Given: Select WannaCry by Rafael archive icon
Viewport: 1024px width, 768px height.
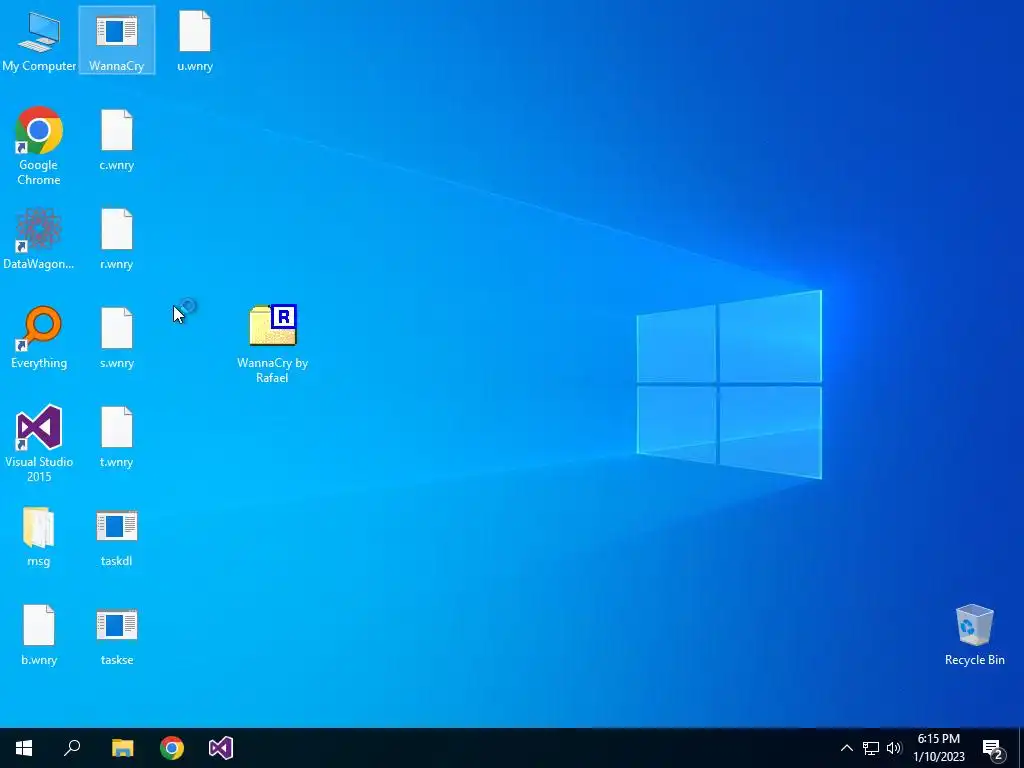Looking at the screenshot, I should tap(272, 344).
